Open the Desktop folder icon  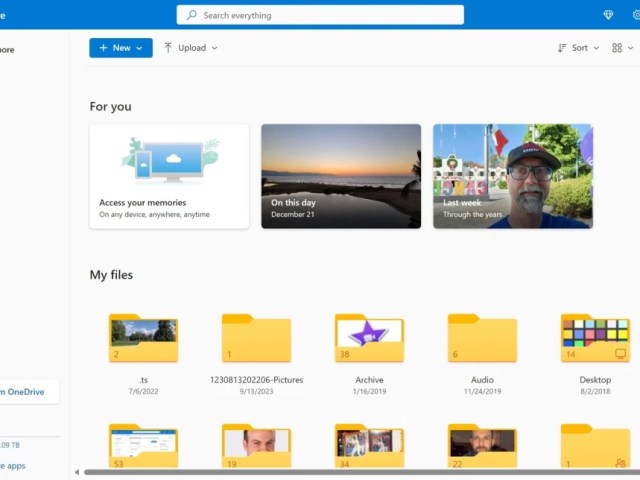coord(595,338)
